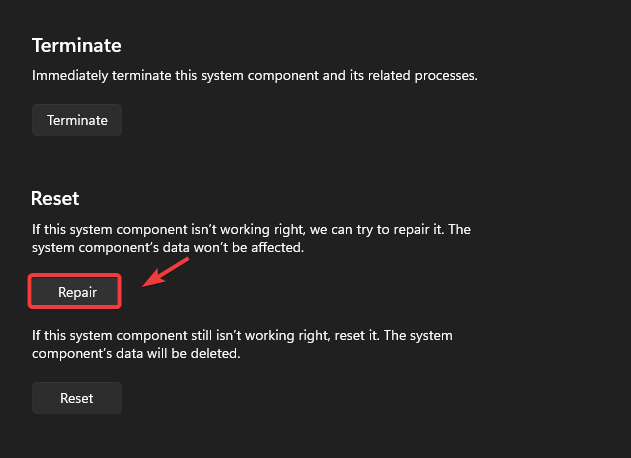Image resolution: width=631 pixels, height=458 pixels.
Task: Click the Terminate section heading
Action: (x=77, y=46)
